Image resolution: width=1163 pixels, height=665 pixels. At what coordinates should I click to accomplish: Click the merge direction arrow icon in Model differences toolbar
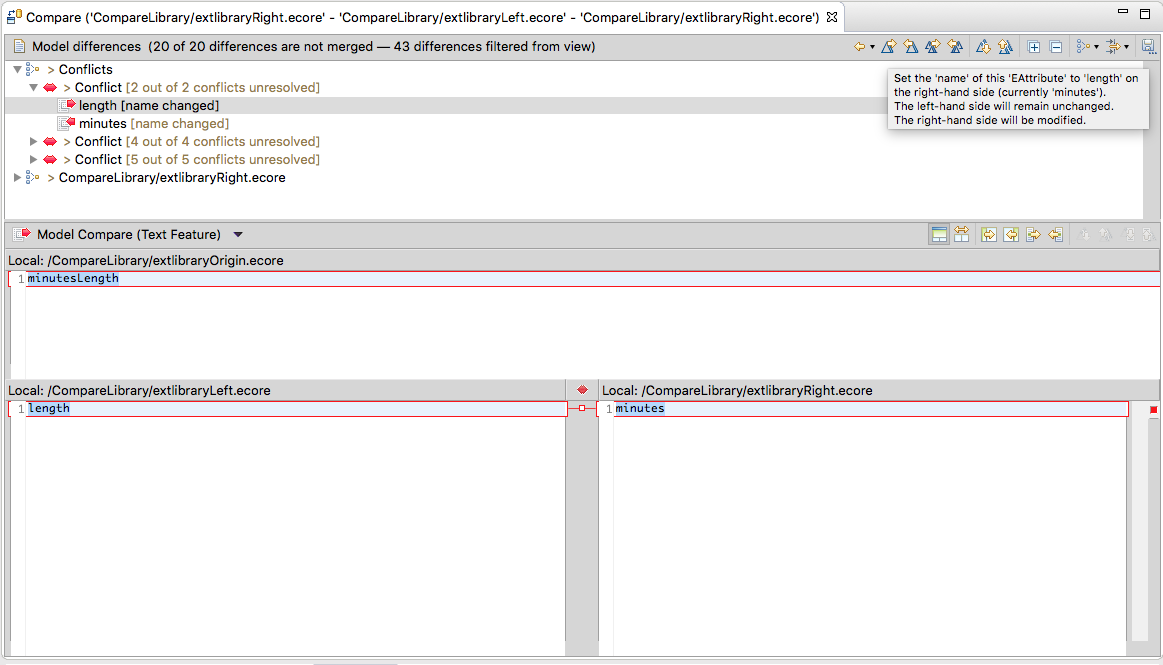860,47
